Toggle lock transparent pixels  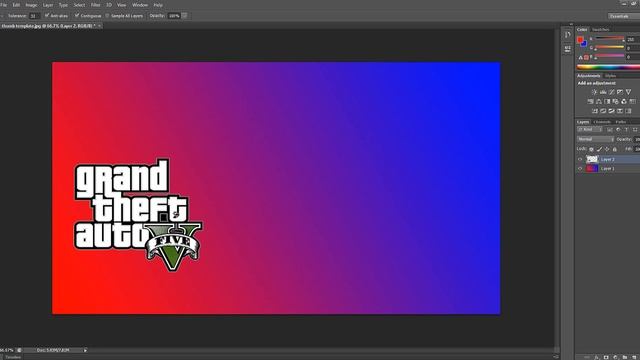(x=591, y=149)
